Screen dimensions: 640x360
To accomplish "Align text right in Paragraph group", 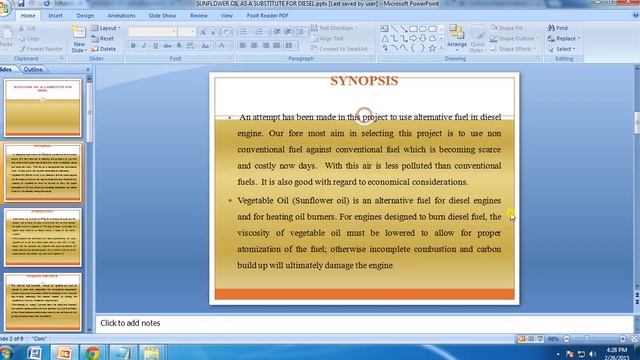I will tap(265, 46).
